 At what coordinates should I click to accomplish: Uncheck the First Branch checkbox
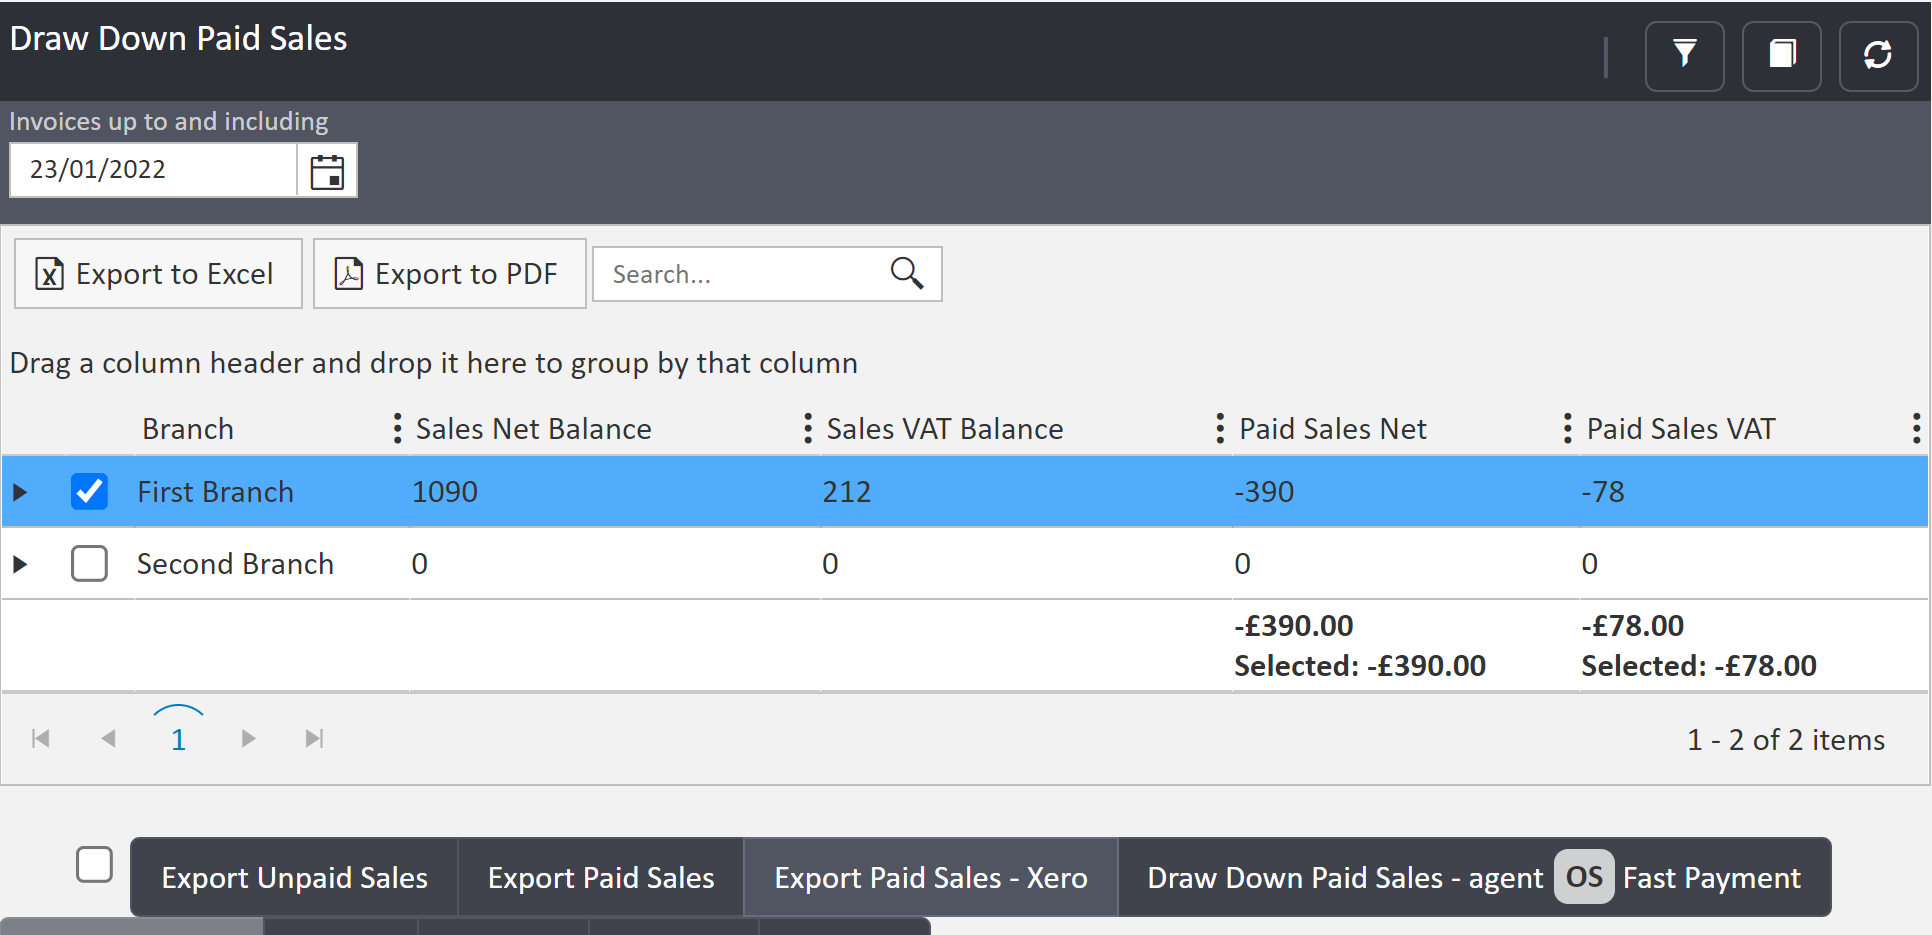pyautogui.click(x=89, y=491)
